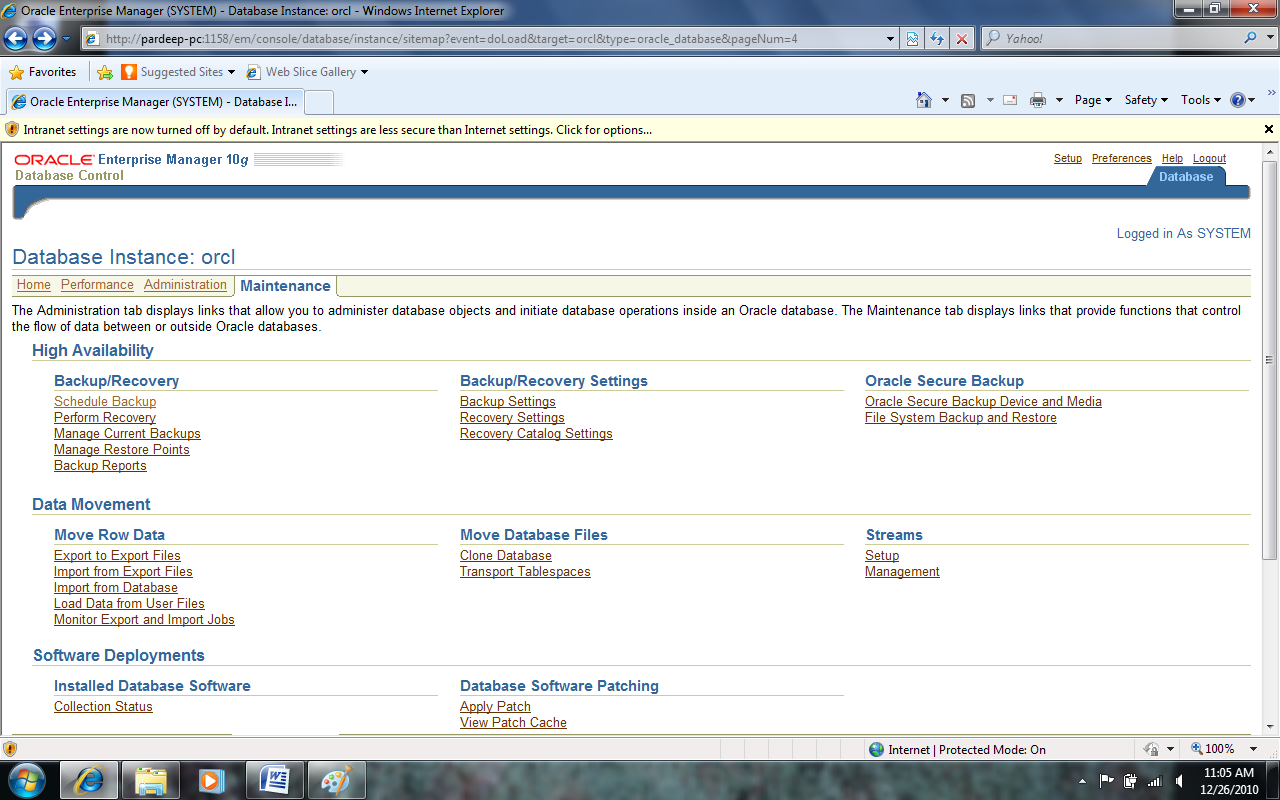This screenshot has width=1280, height=800.
Task: Click the page vertical scrollbar thumb
Action: click(1270, 358)
